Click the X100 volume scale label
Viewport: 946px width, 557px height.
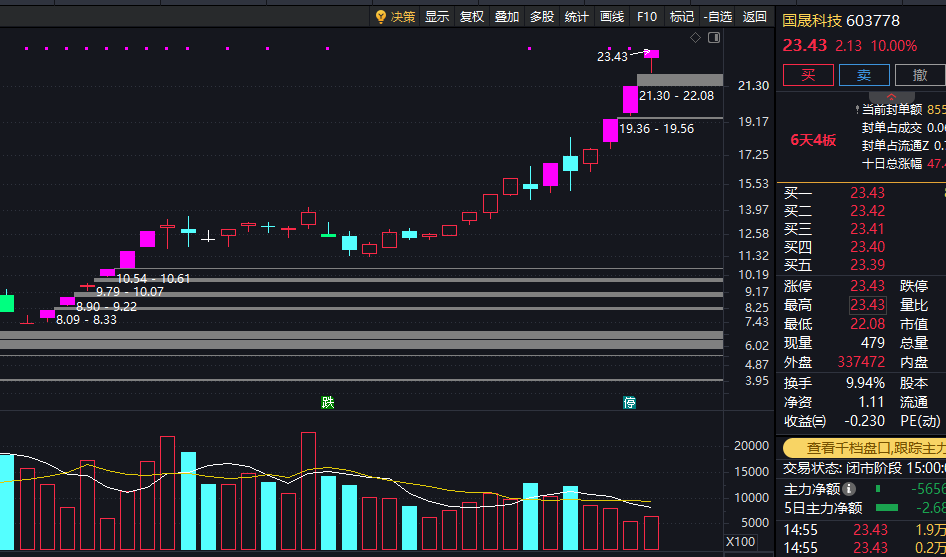(740, 541)
